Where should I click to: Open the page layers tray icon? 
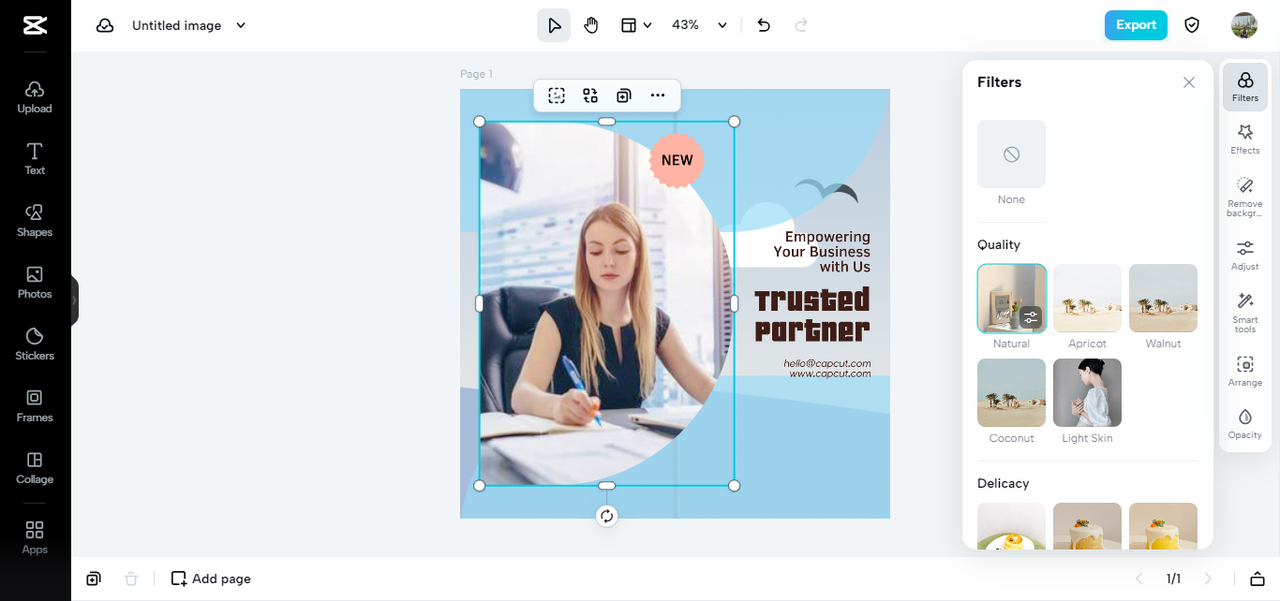click(x=1258, y=578)
